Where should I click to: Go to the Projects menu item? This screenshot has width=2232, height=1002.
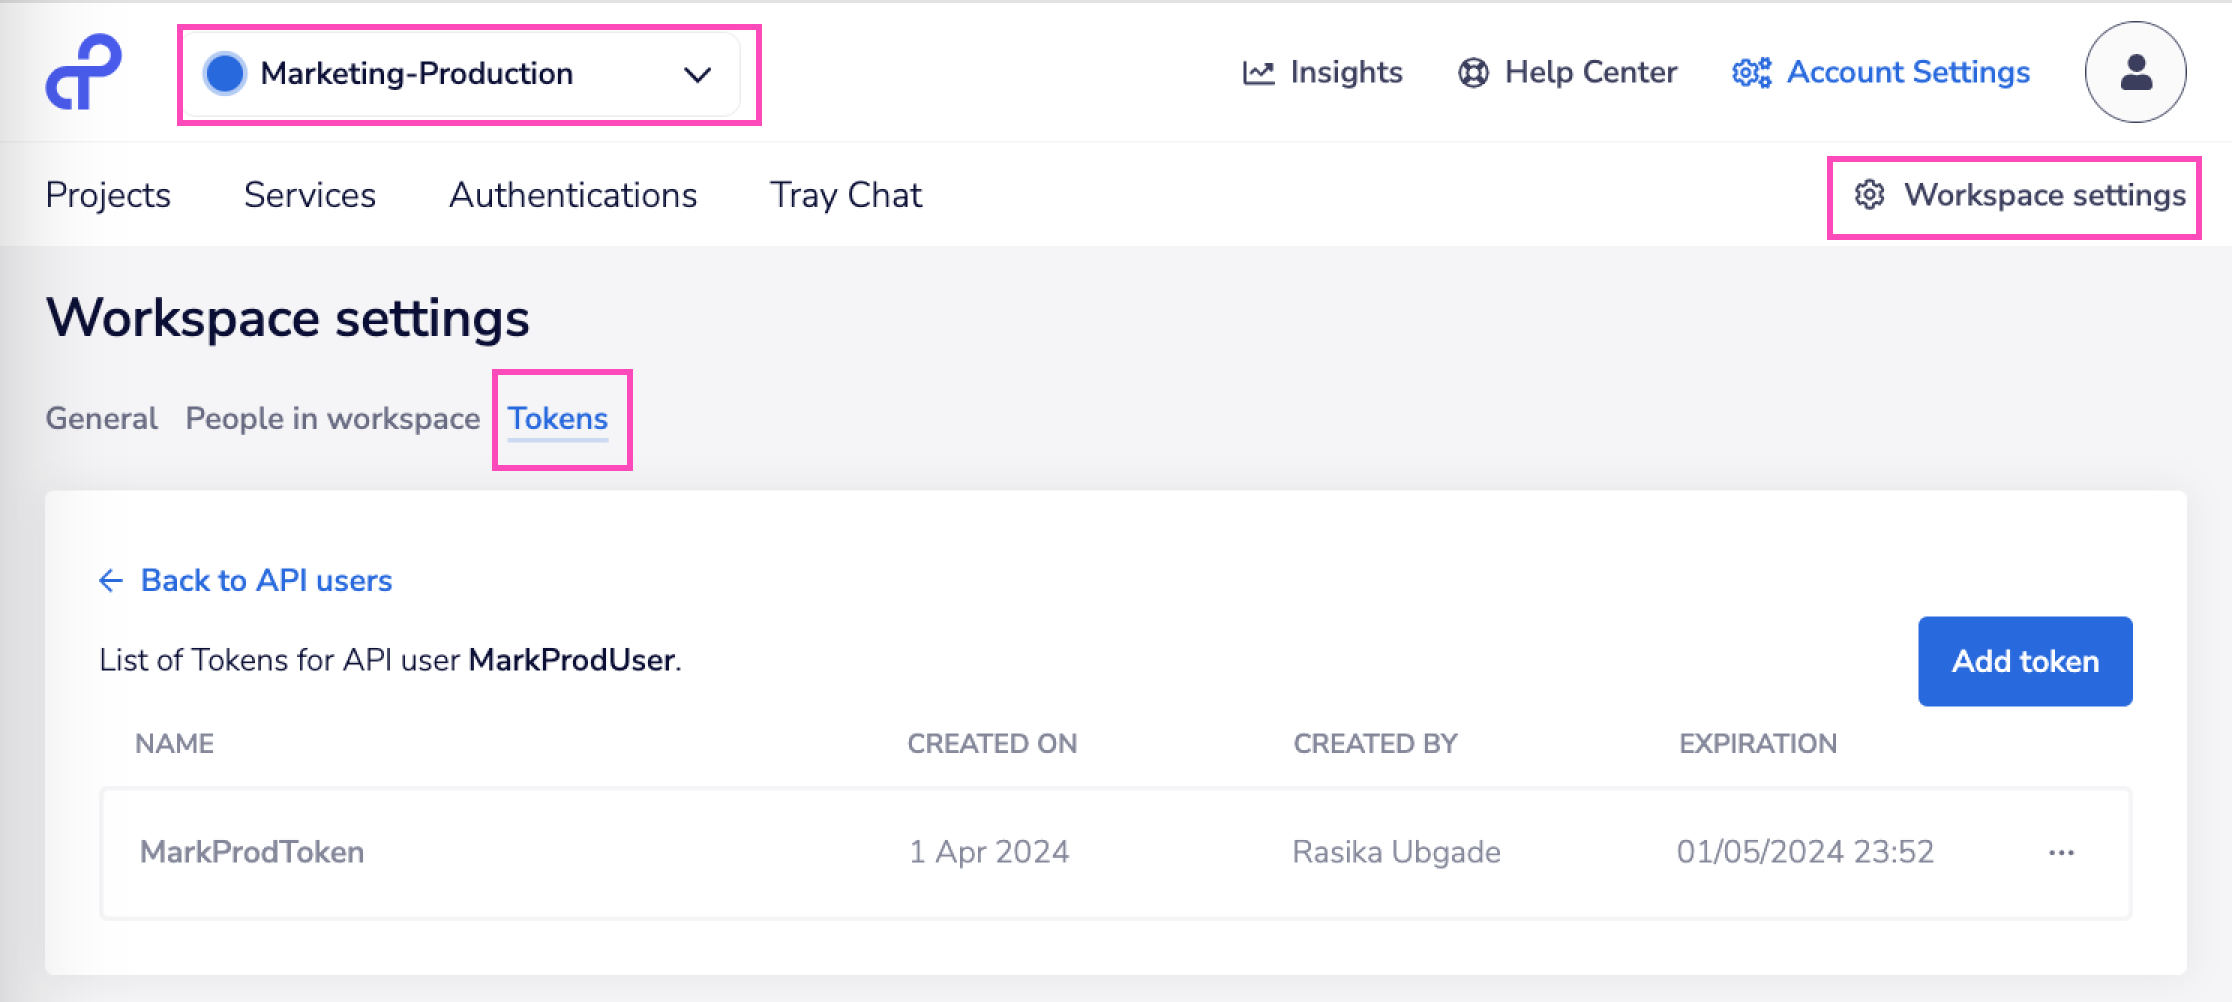[108, 195]
